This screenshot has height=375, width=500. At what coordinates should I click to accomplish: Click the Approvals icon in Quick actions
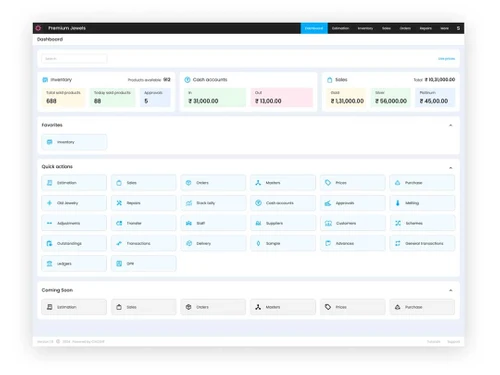[x=328, y=203]
